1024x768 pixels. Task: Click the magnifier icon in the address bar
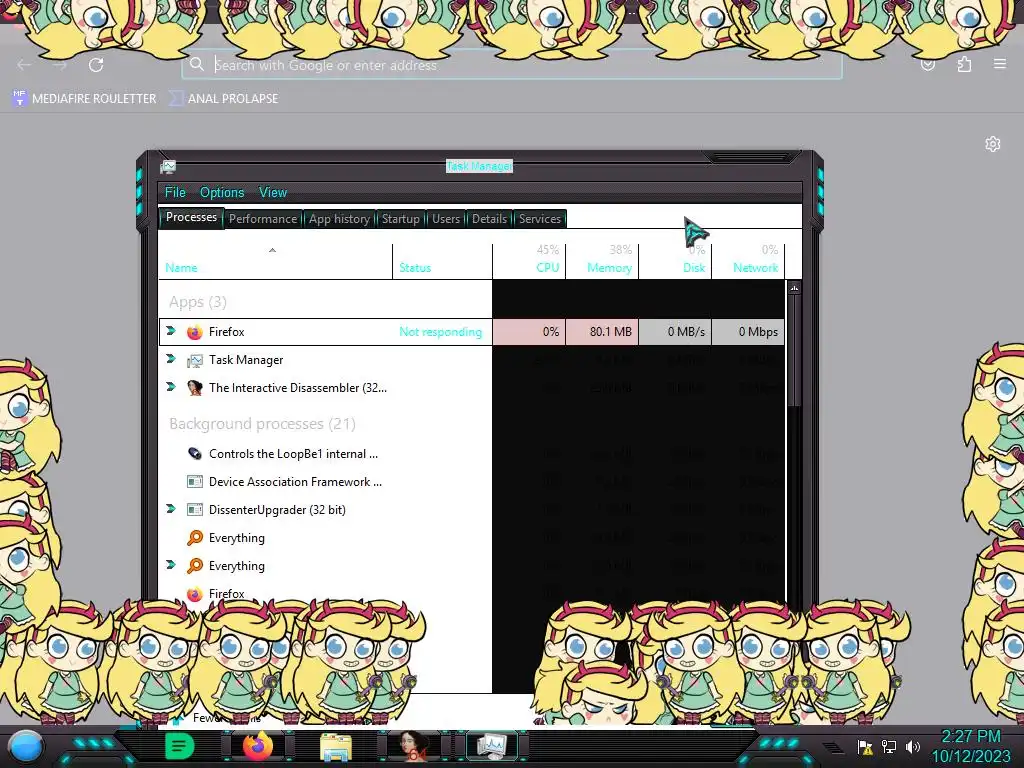click(x=197, y=64)
